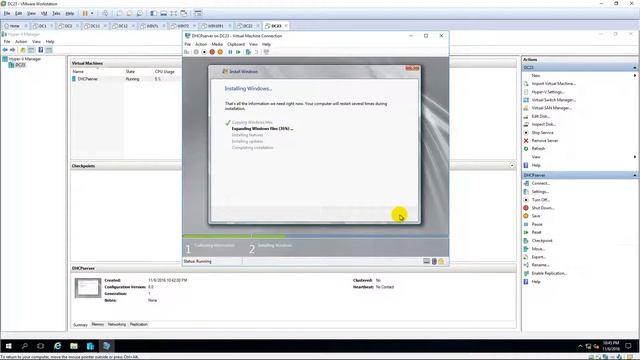The image size is (640, 360).
Task: Toggle action pane icon in Hyper-V Manager toolbar
Action: 49,50
